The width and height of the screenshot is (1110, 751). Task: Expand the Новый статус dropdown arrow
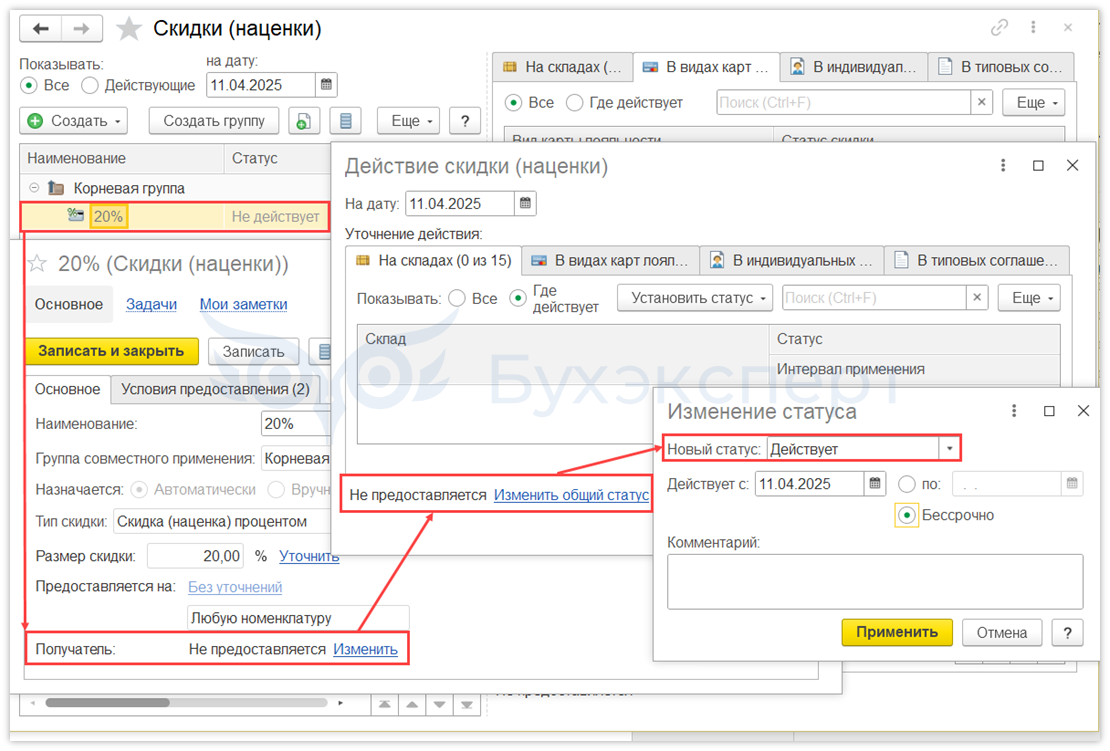point(949,449)
